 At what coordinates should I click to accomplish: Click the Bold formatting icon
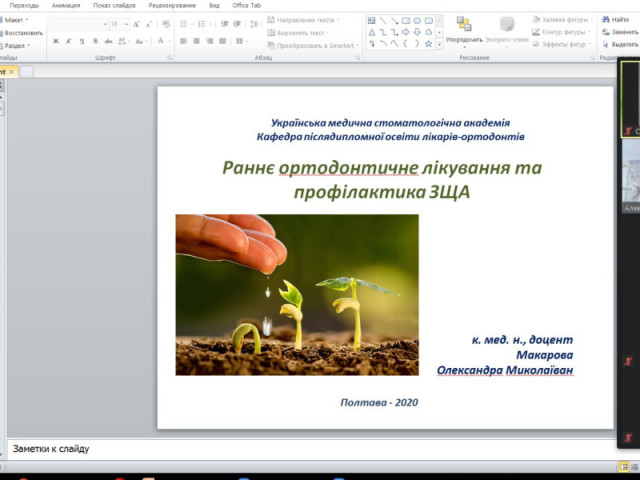(x=55, y=41)
